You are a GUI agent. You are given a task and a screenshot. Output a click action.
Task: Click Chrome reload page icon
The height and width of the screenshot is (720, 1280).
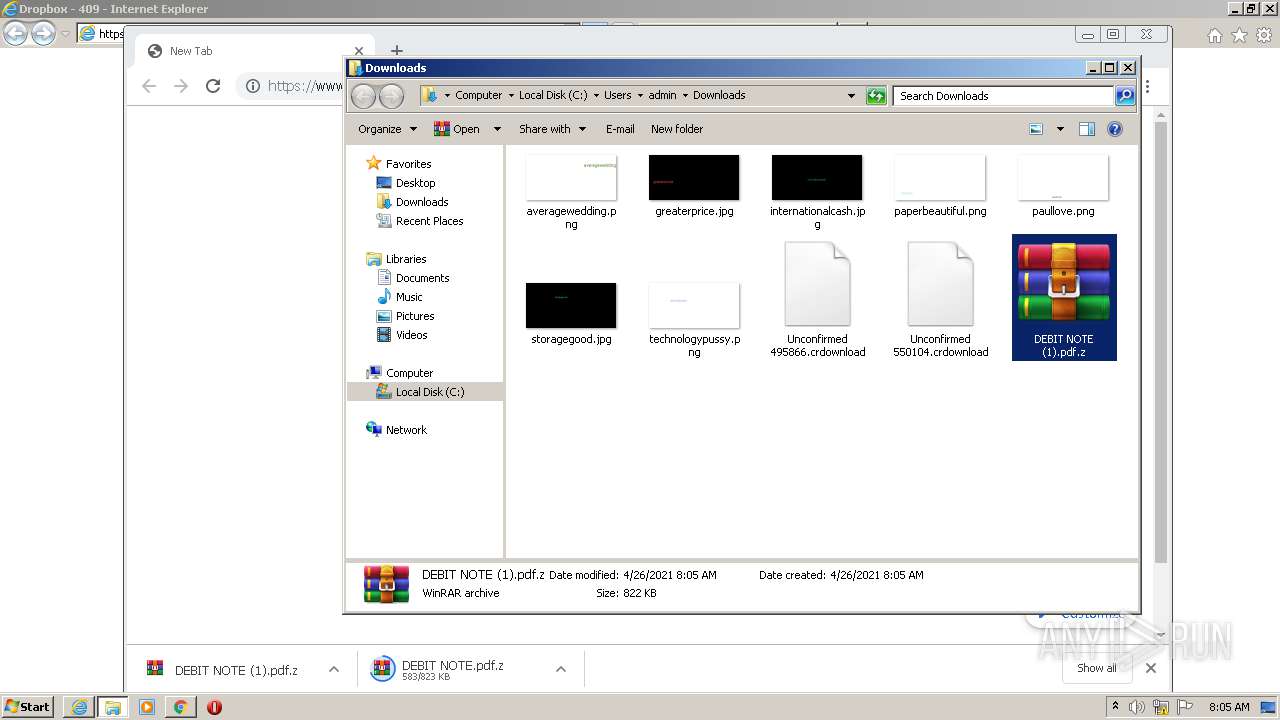point(213,86)
